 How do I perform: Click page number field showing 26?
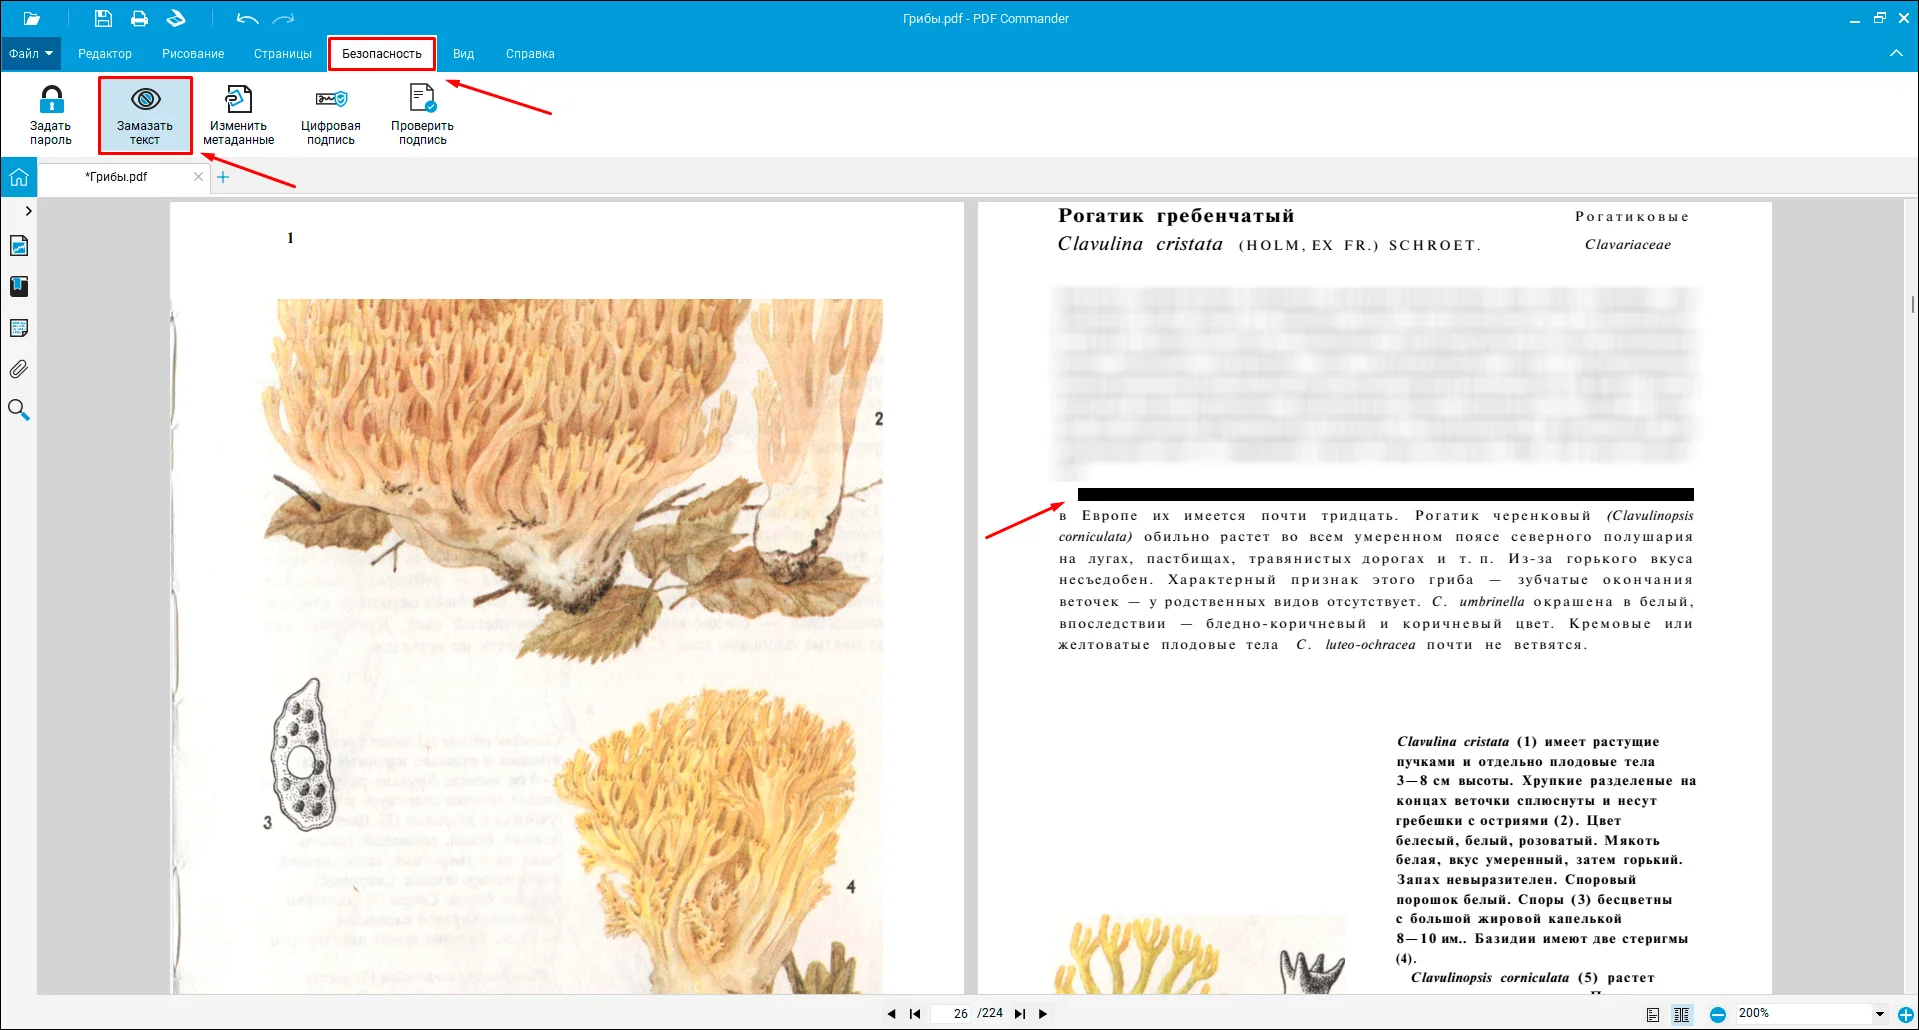tap(952, 1014)
